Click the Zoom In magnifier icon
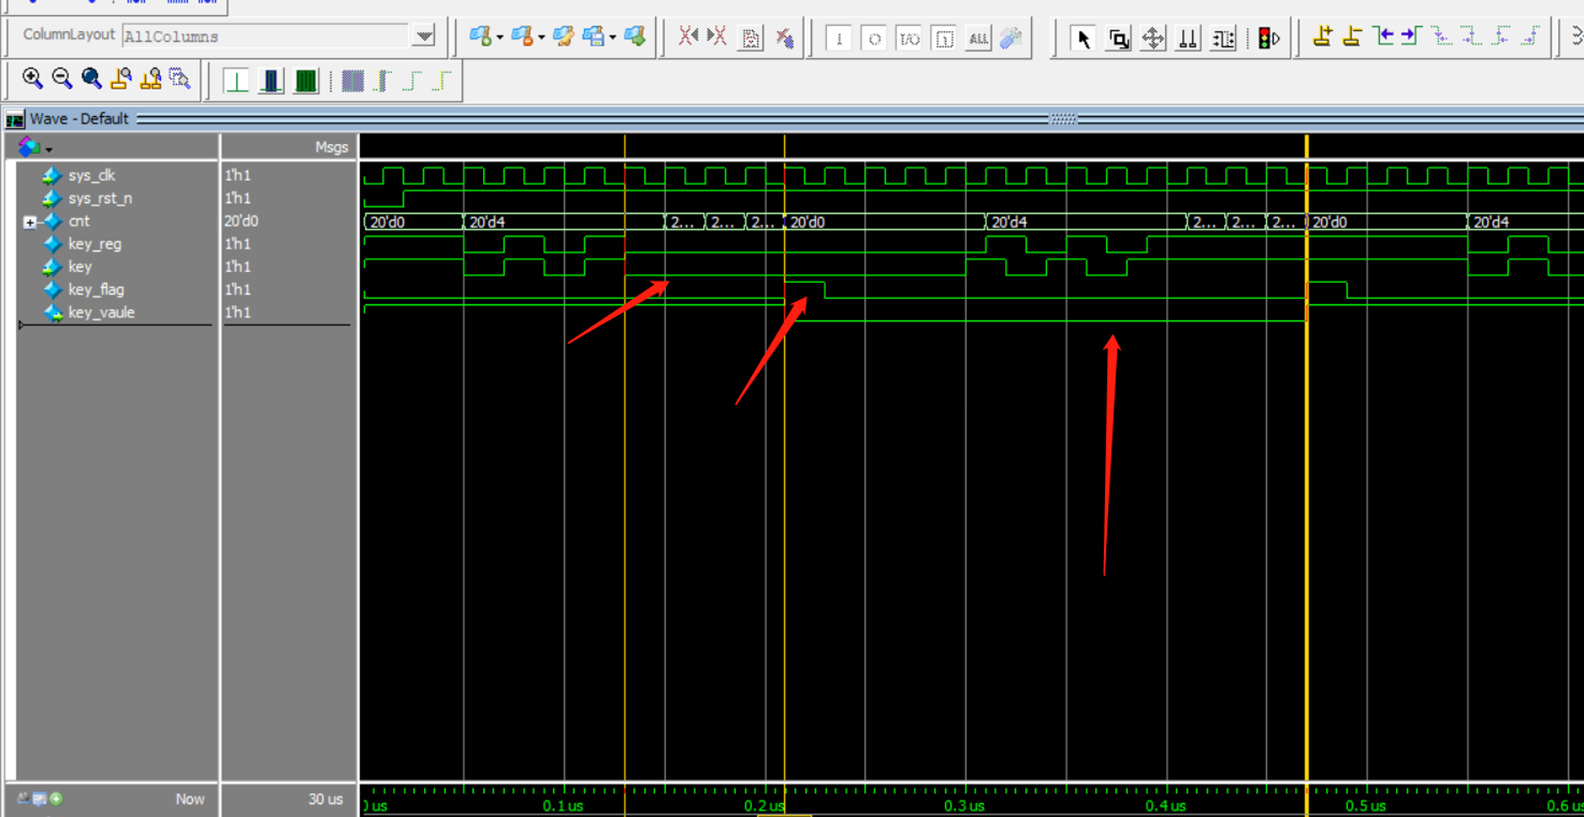The height and width of the screenshot is (817, 1584). click(32, 79)
